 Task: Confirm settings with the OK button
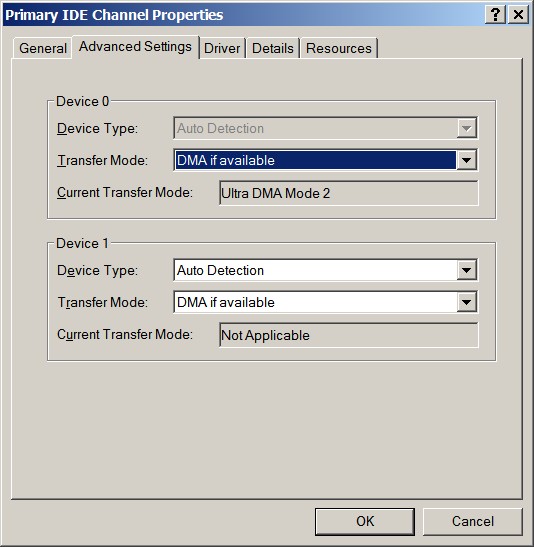click(x=365, y=522)
